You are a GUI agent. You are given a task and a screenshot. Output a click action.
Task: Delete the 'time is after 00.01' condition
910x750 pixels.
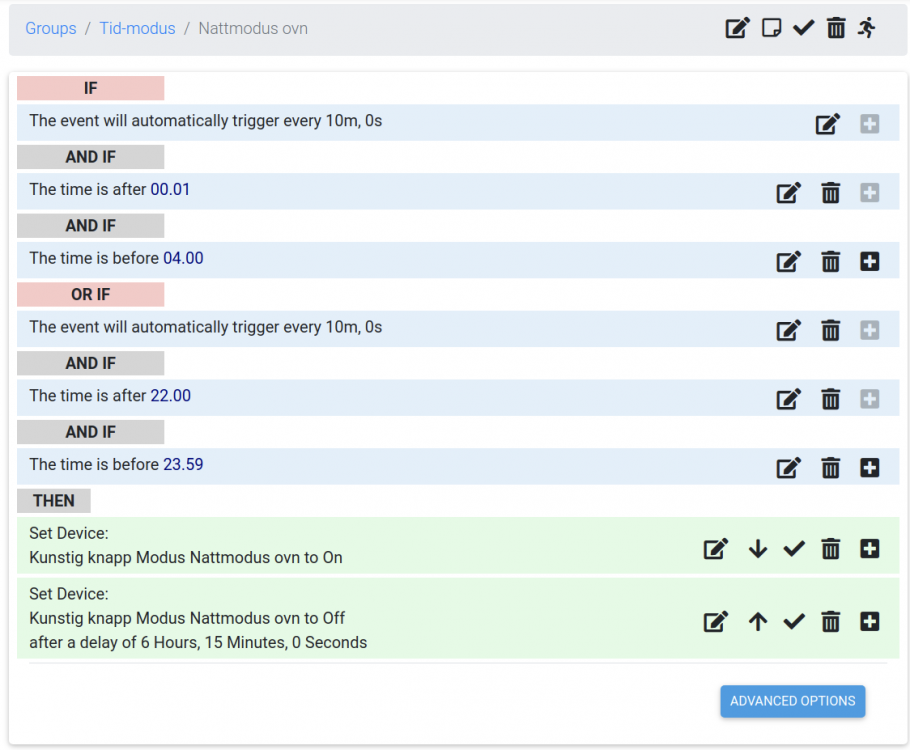click(830, 193)
